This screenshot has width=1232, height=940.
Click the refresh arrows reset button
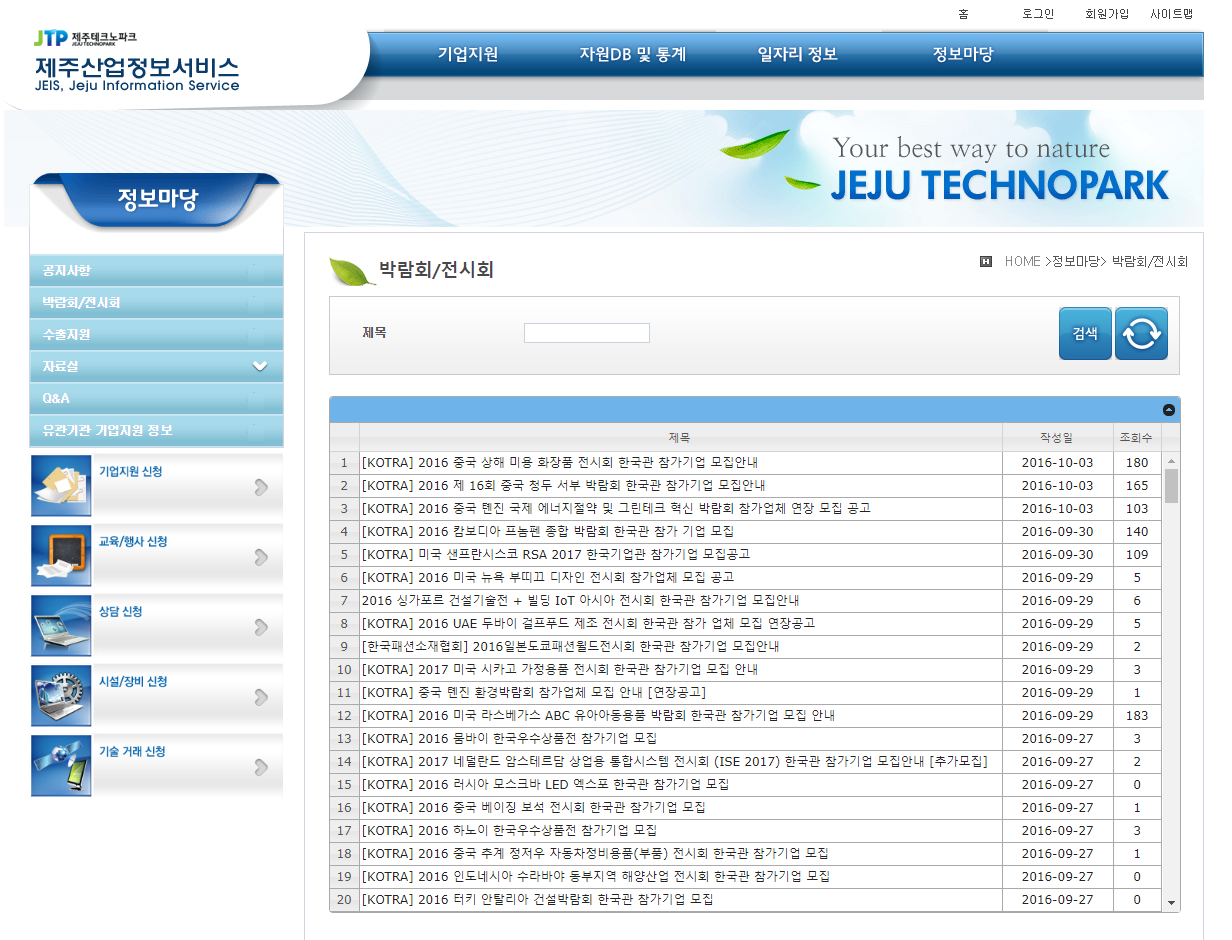pos(1141,333)
